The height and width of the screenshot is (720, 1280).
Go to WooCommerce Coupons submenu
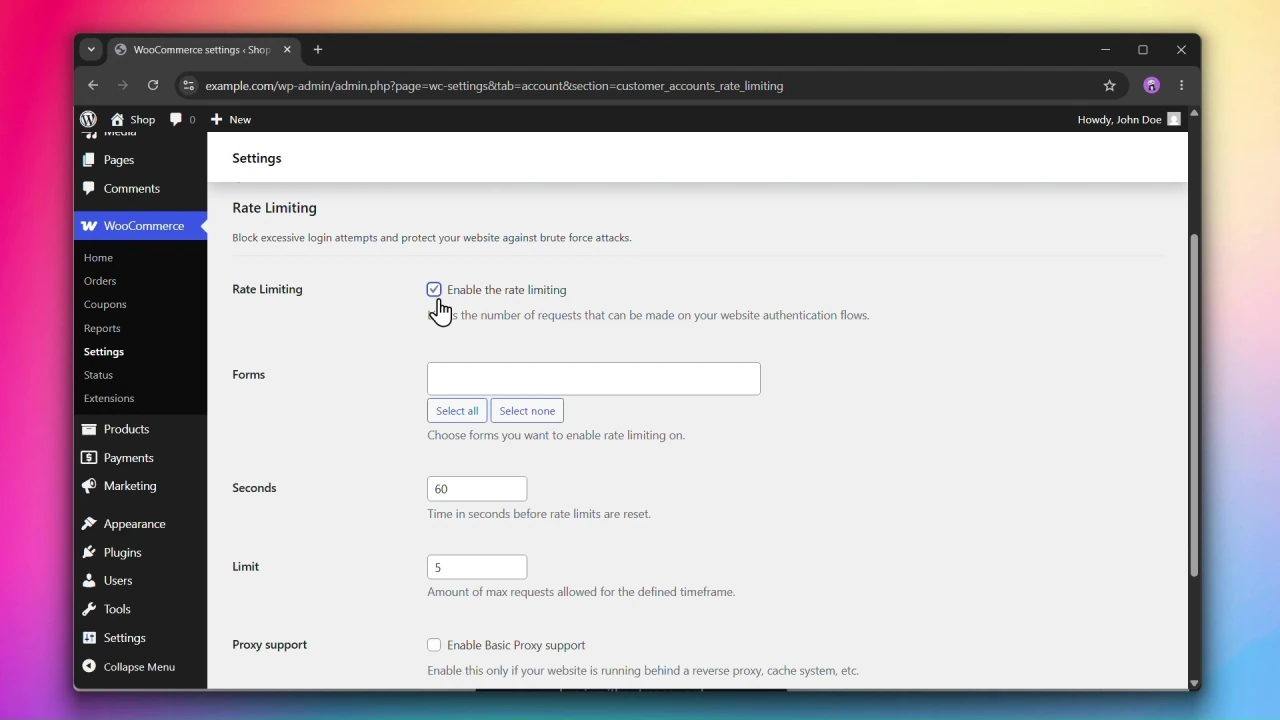[x=105, y=305]
